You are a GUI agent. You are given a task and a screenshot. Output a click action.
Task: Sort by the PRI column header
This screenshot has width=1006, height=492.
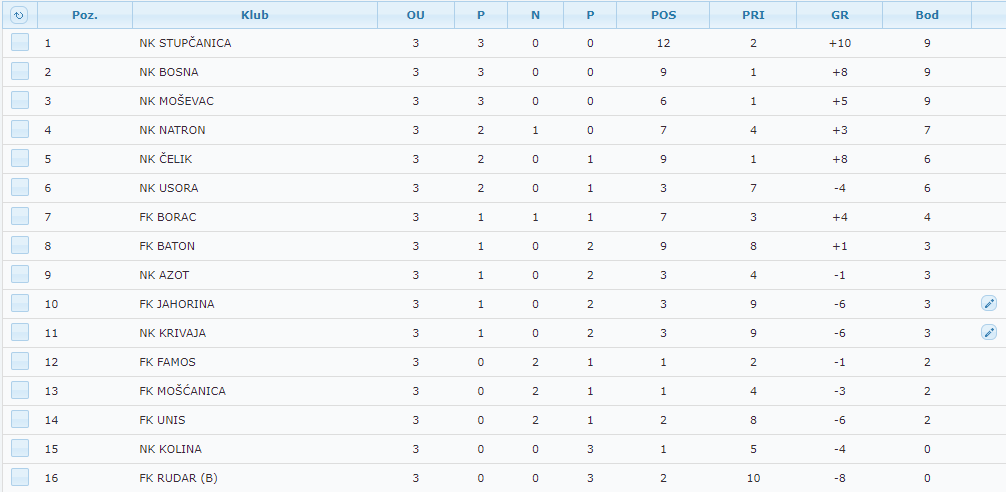(x=753, y=15)
